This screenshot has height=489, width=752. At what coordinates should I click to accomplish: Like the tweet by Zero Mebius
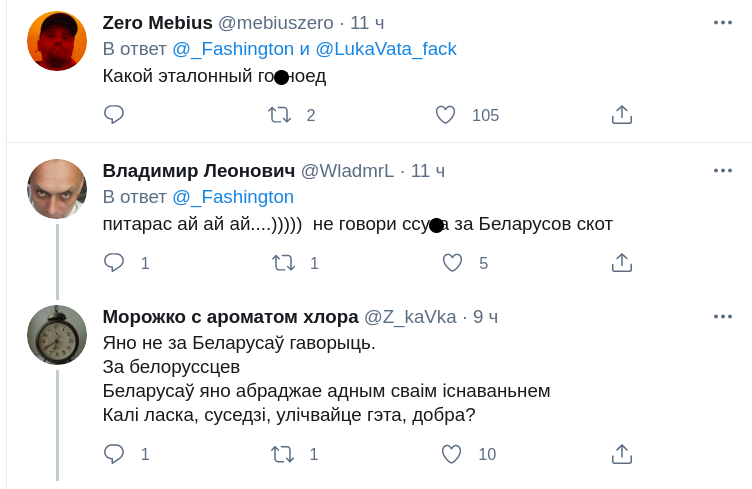tap(446, 115)
